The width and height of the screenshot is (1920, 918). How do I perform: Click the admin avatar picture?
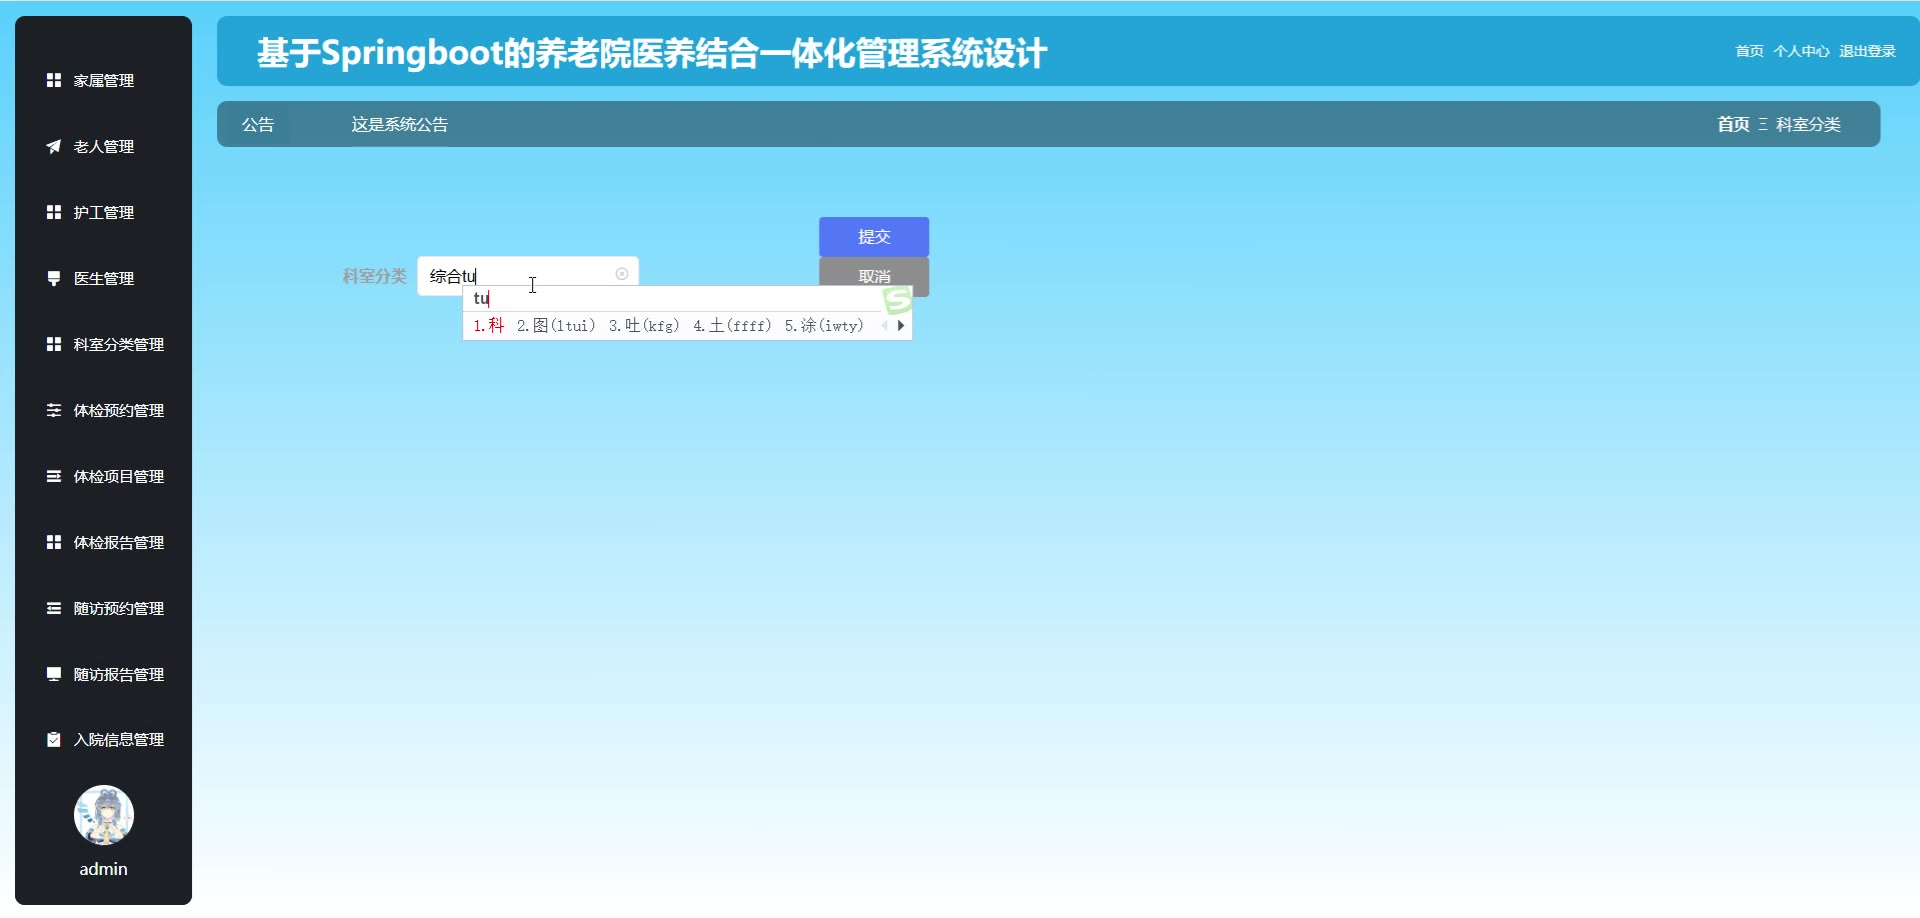(104, 815)
